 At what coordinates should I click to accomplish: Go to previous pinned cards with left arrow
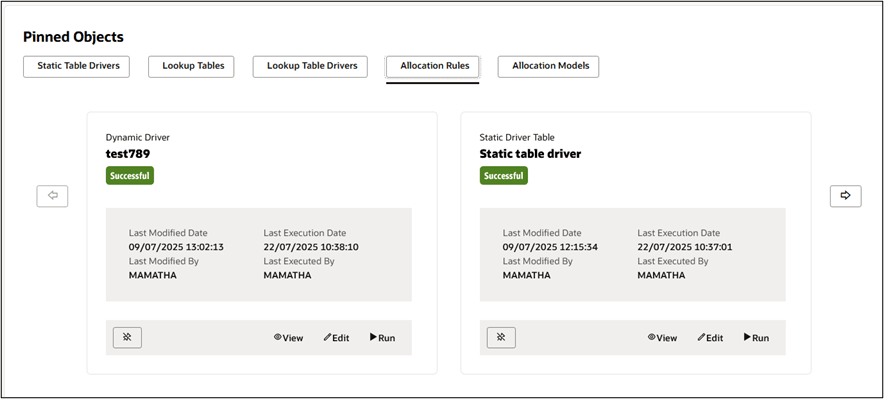click(52, 196)
